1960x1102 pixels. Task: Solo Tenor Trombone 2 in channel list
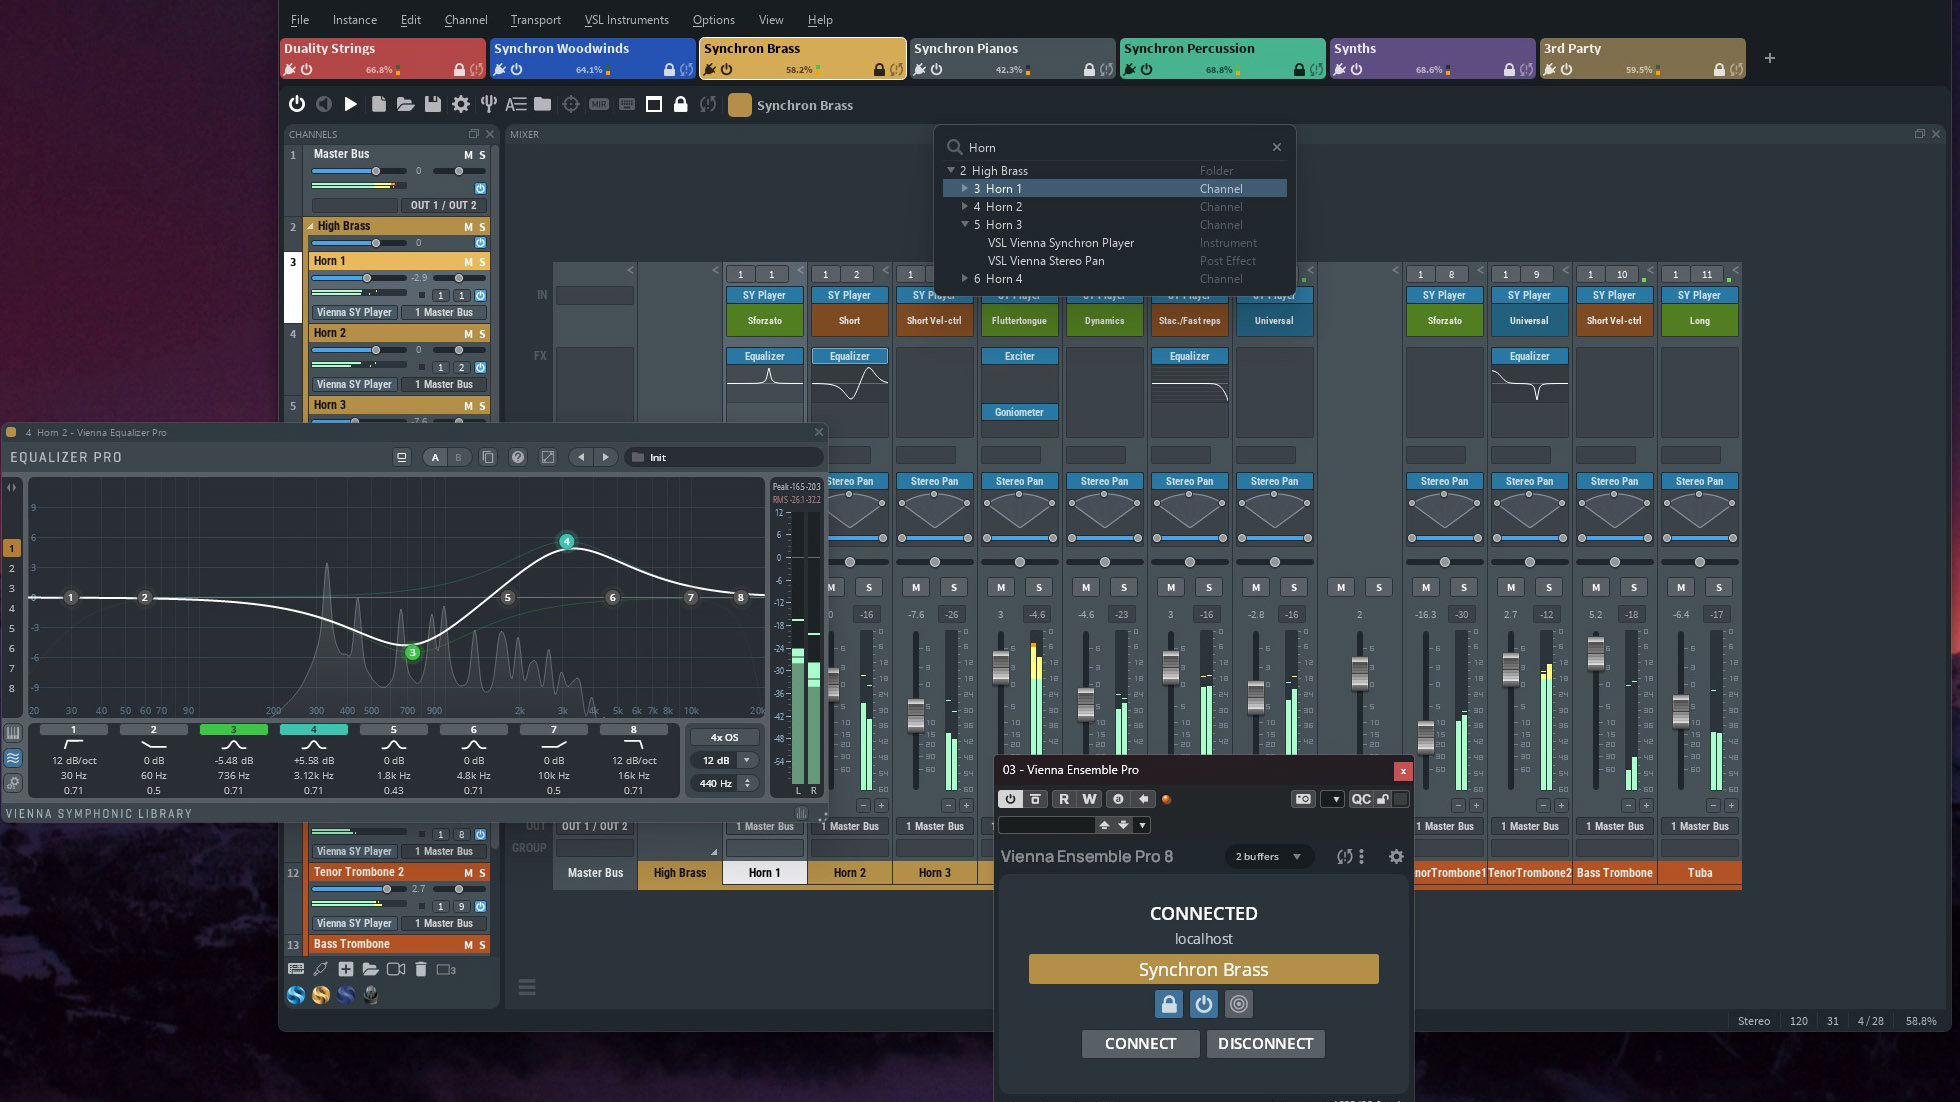[x=482, y=873]
